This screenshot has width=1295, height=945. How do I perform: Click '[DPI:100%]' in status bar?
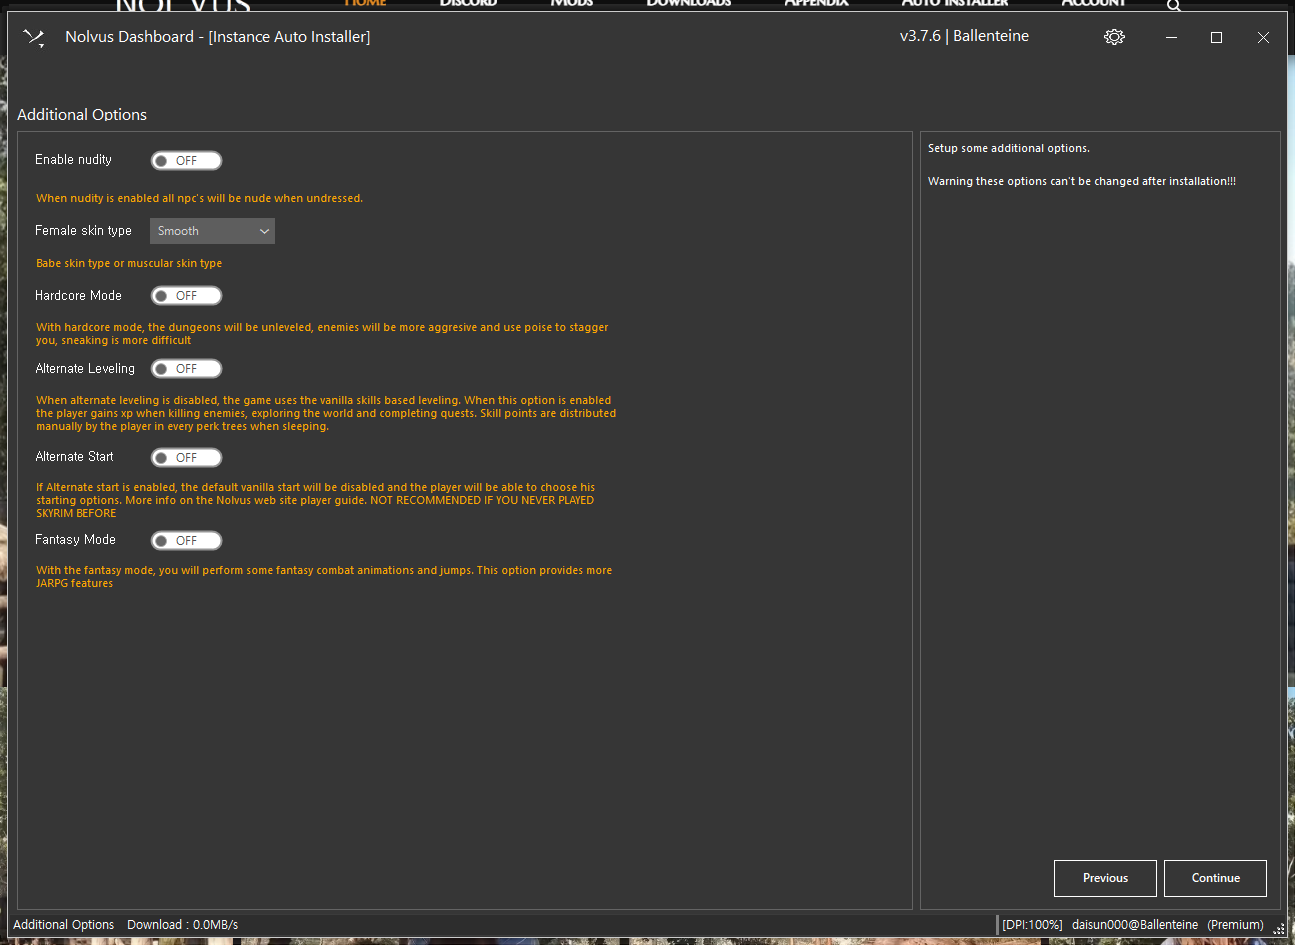point(1032,925)
